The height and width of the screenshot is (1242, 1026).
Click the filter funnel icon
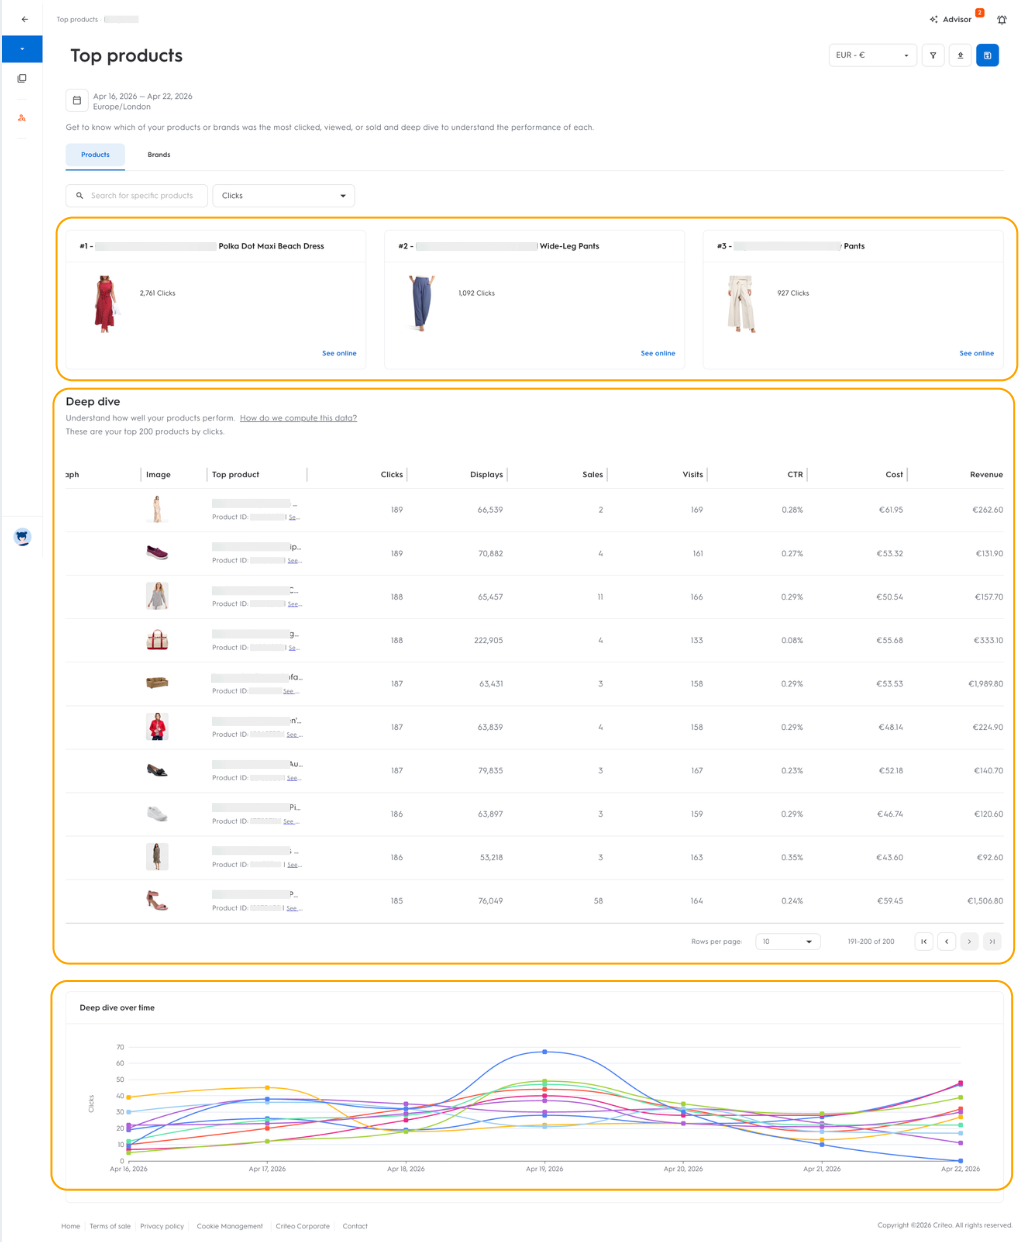click(933, 55)
